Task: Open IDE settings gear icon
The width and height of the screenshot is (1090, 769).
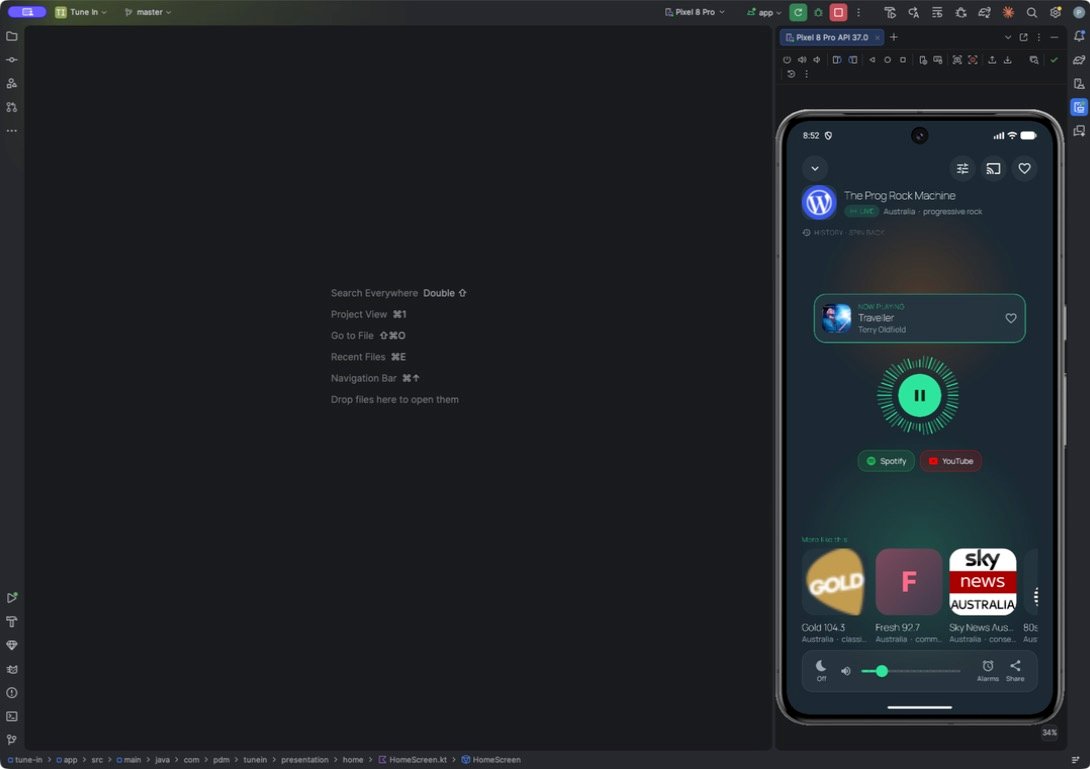Action: (x=1055, y=12)
